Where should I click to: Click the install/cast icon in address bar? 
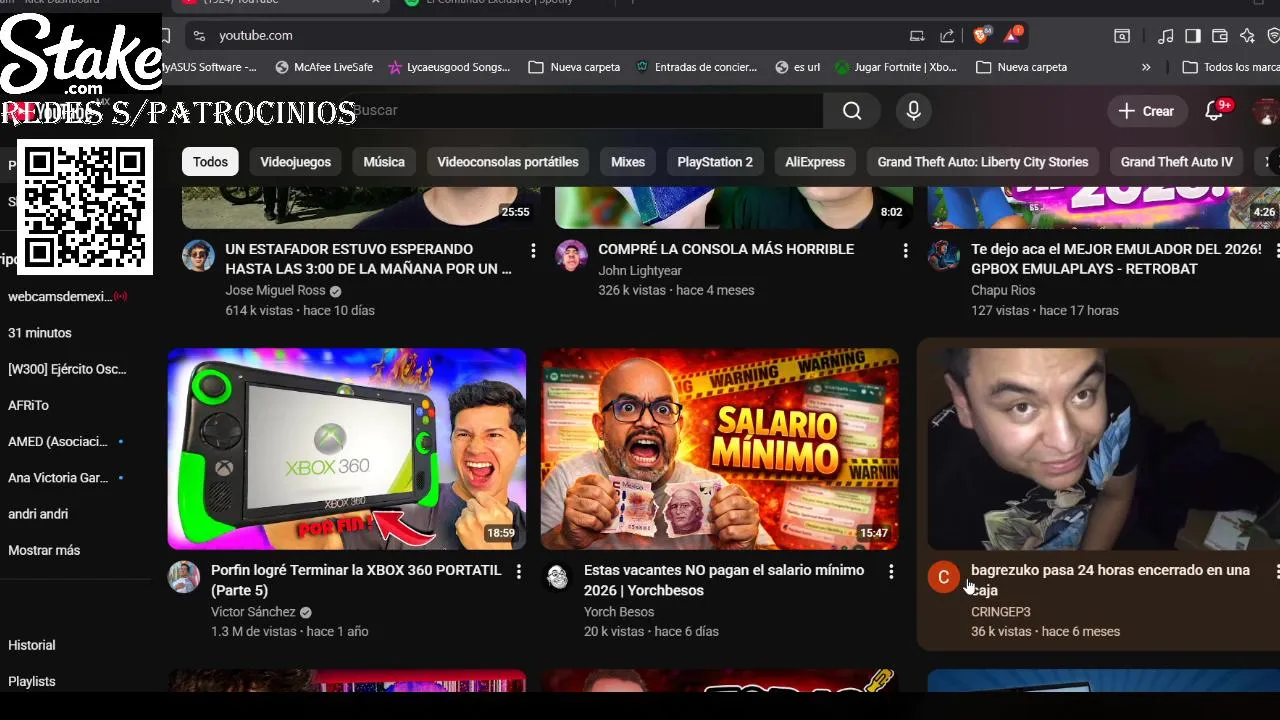pos(917,36)
